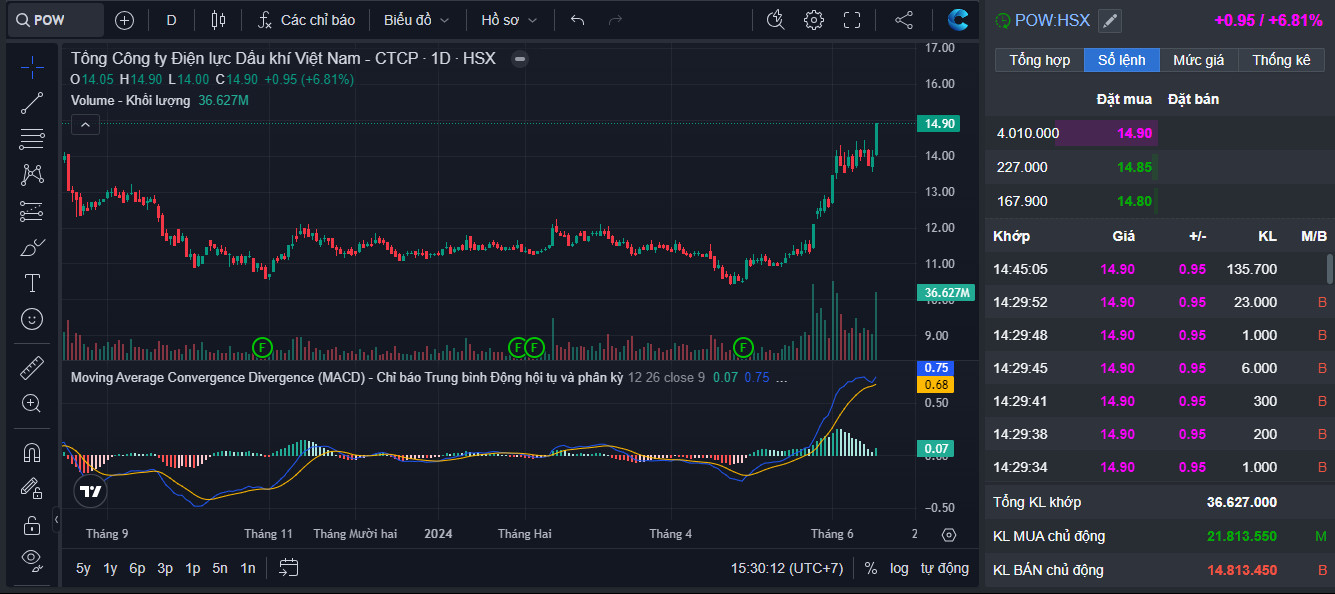Screen dimensions: 1335x594
Task: Toggle magnet mode
Action: tap(32, 452)
